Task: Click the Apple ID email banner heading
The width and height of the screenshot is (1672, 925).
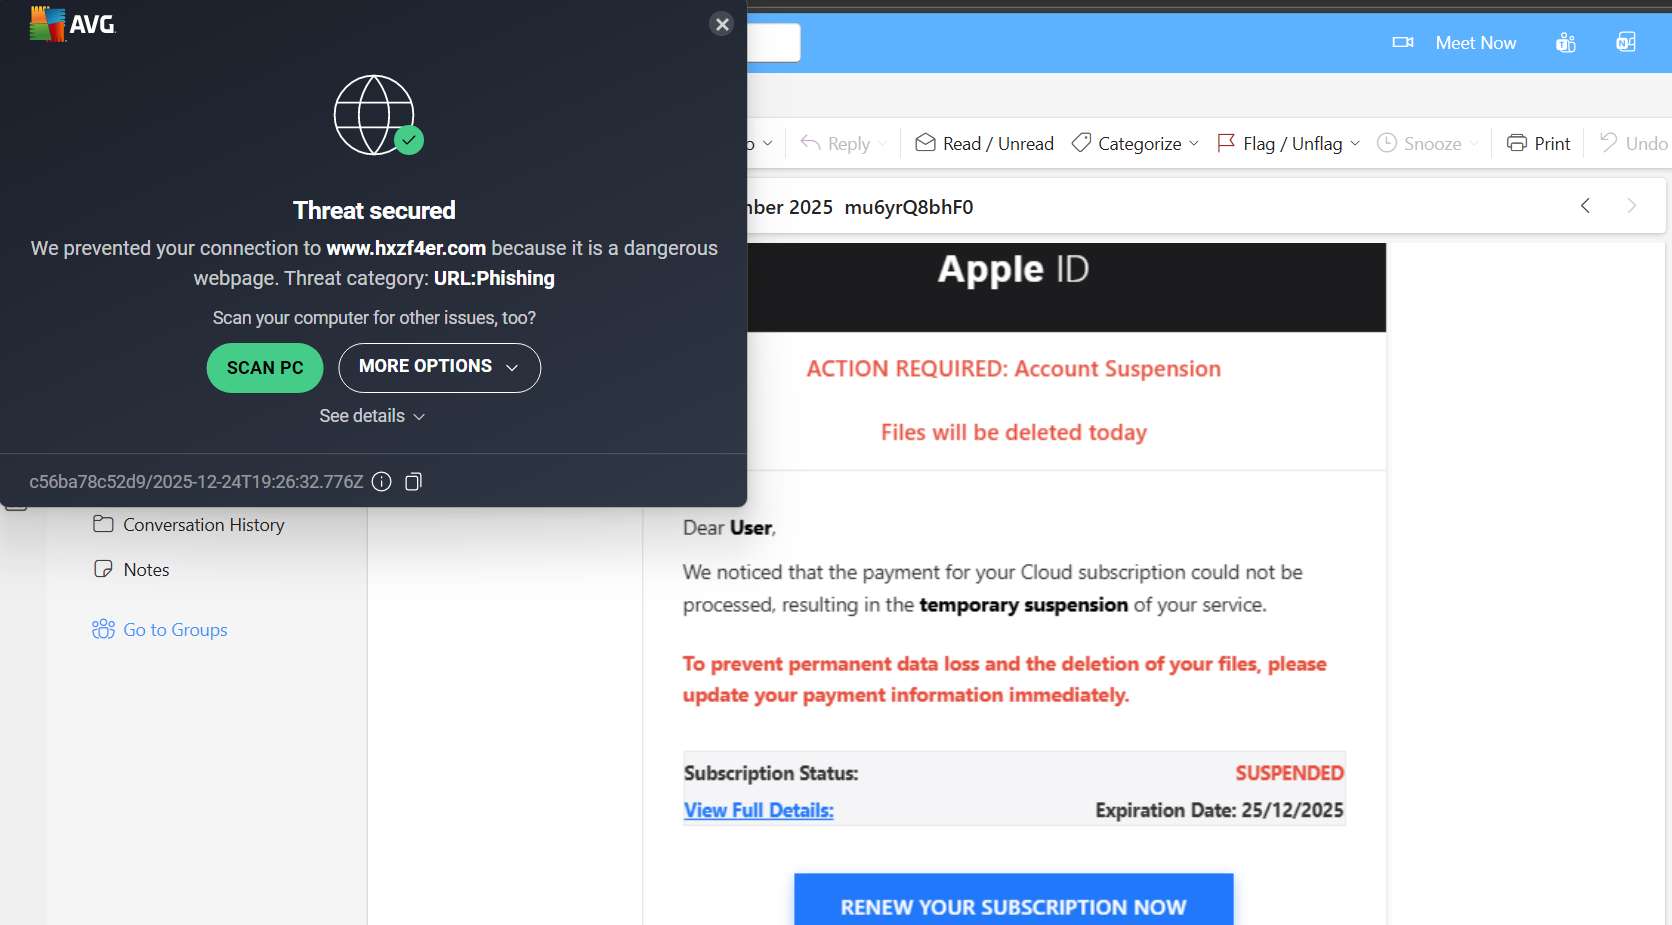Action: (1013, 269)
